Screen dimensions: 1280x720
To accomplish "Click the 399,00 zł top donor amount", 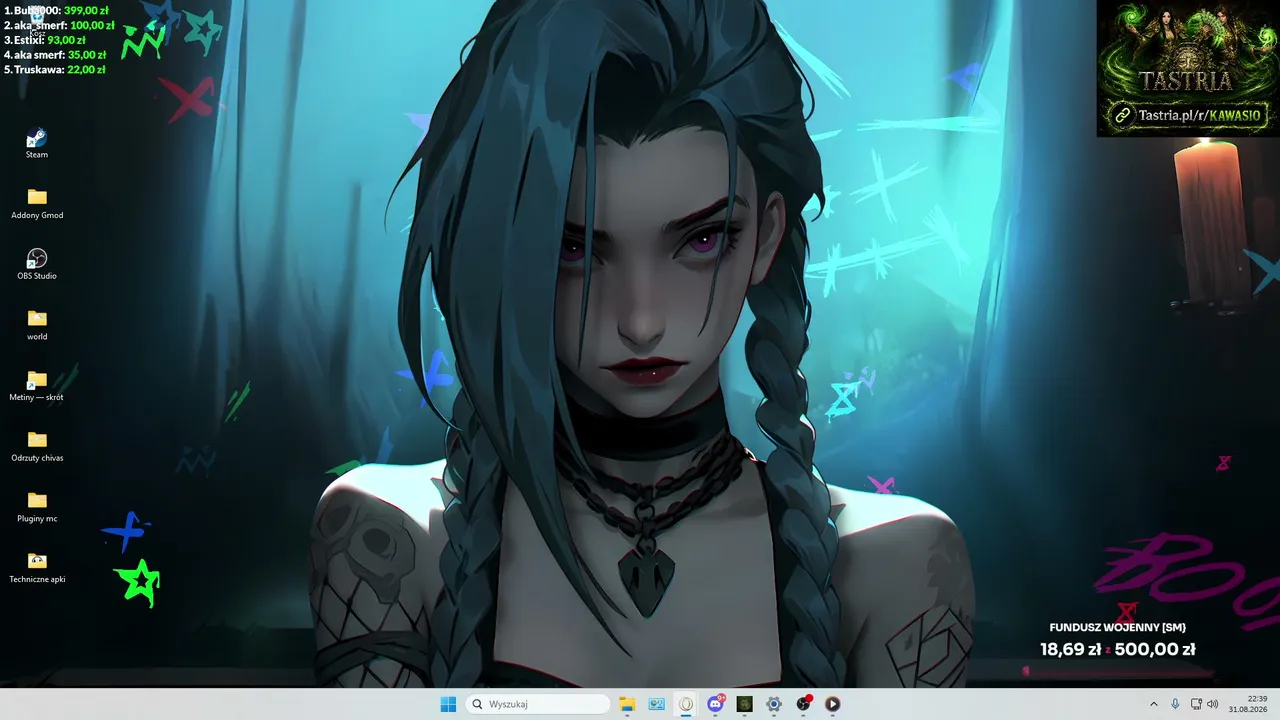I will click(86, 11).
